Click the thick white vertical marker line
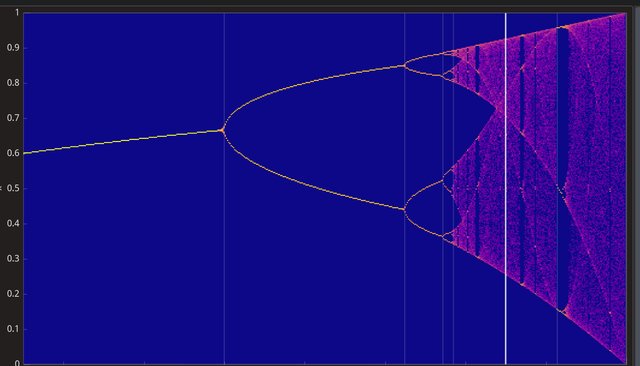640x366 pixels. click(506, 188)
